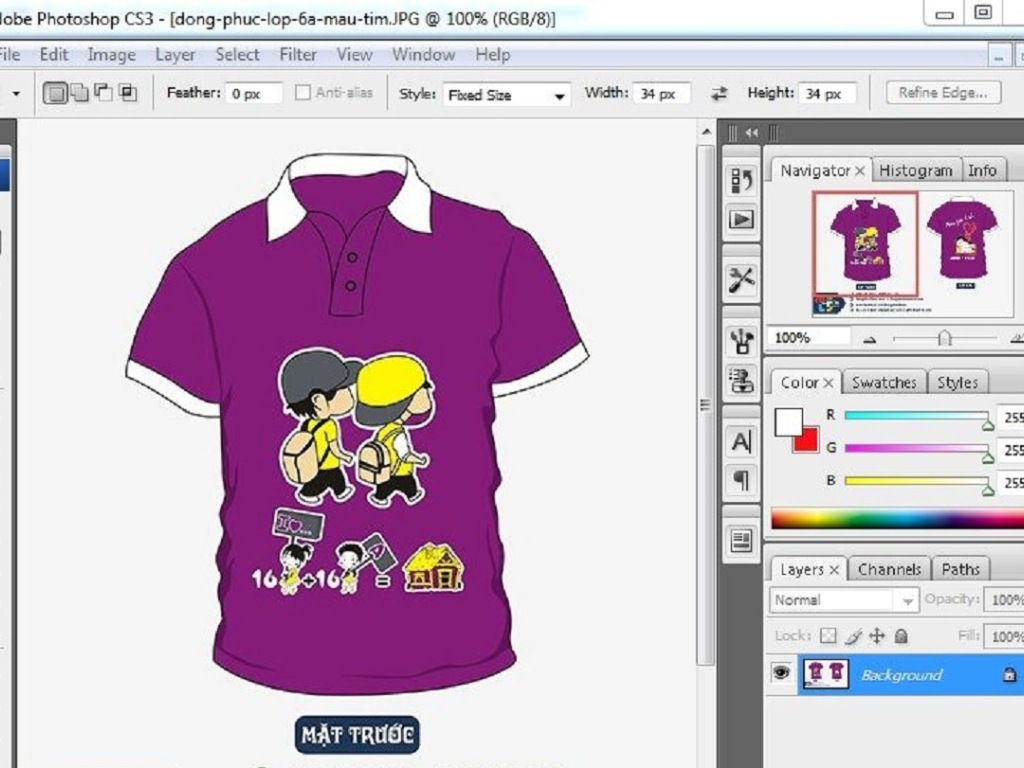This screenshot has height=768, width=1024.
Task: Open the Actions panel play icon
Action: coord(741,219)
